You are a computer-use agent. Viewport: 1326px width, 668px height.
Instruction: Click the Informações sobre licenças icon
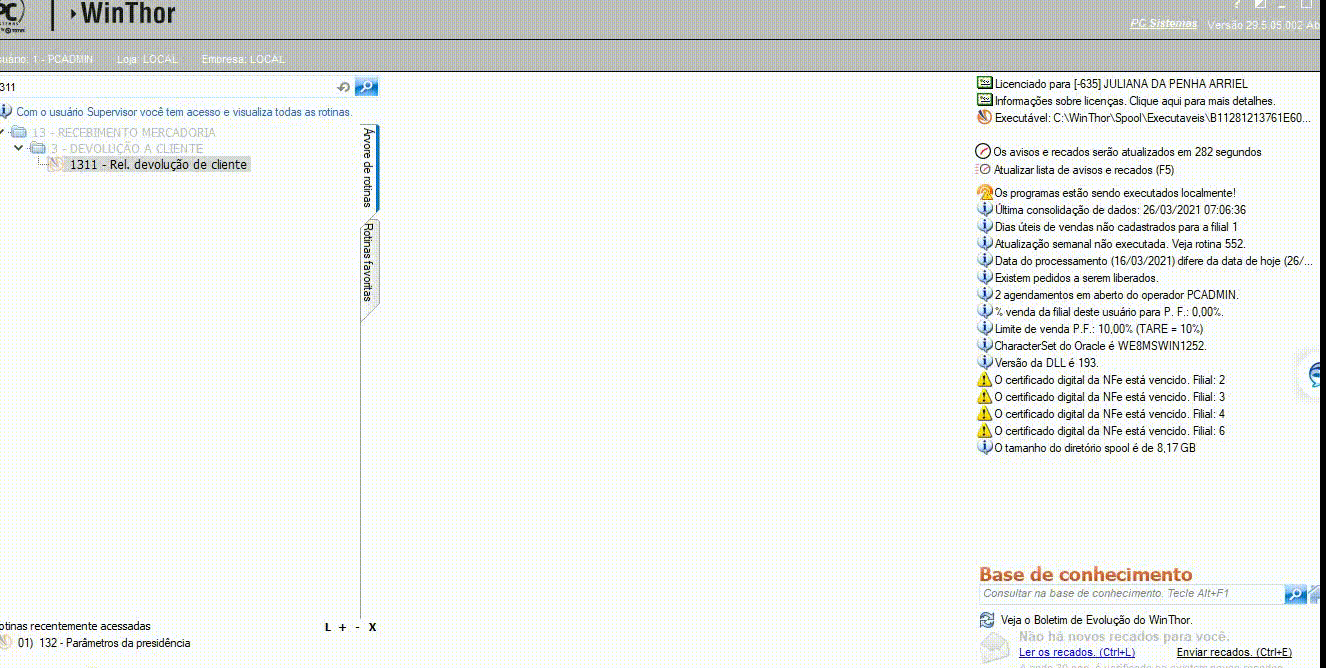[x=985, y=101]
